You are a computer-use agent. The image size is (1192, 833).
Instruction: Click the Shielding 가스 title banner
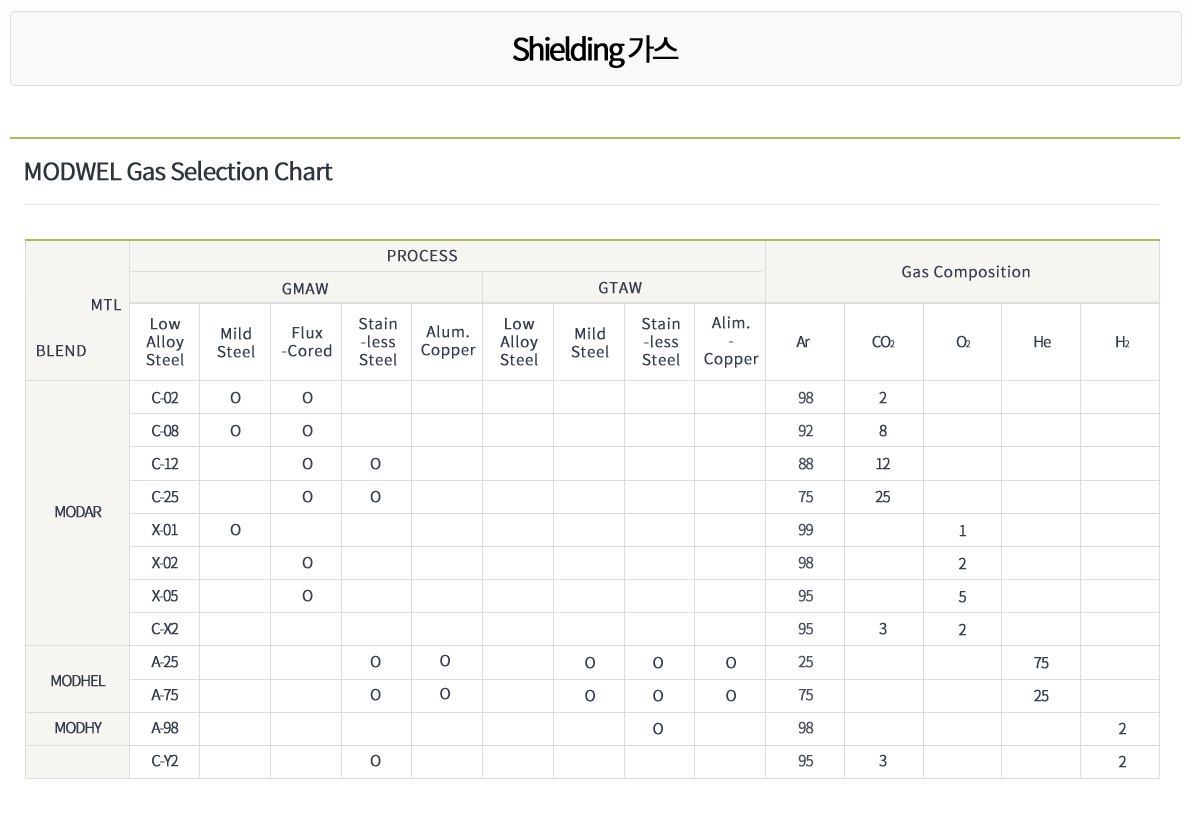pos(595,49)
